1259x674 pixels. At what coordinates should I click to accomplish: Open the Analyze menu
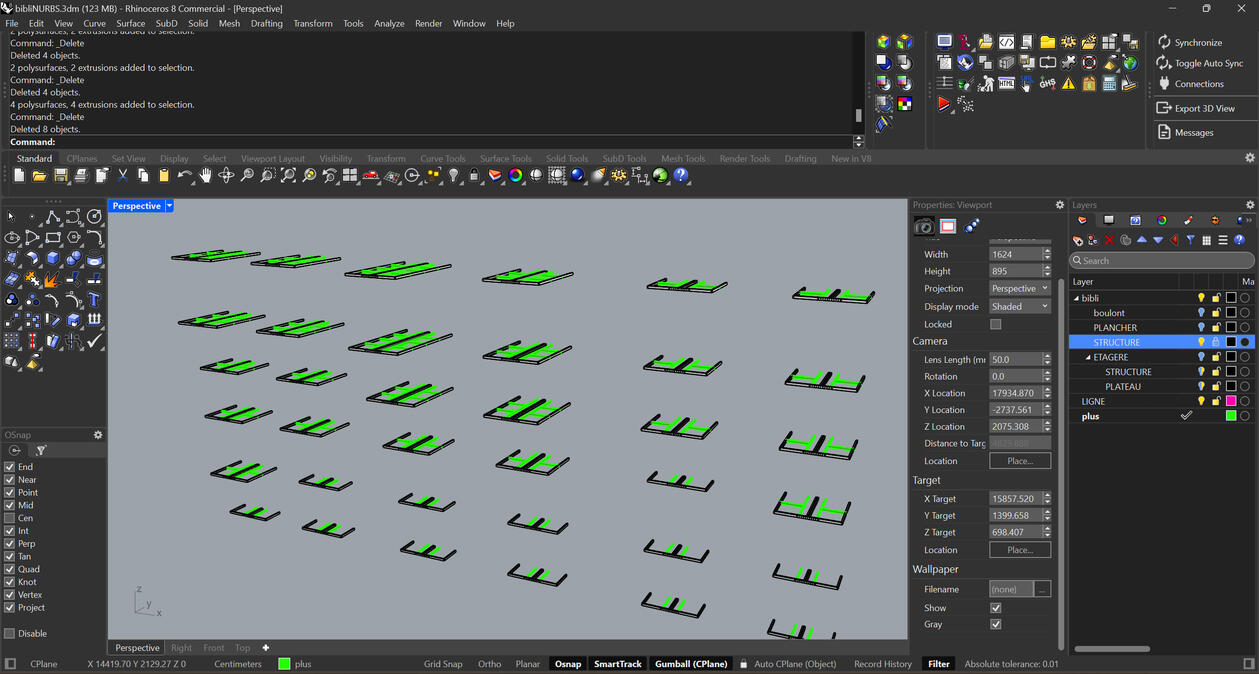coord(389,23)
